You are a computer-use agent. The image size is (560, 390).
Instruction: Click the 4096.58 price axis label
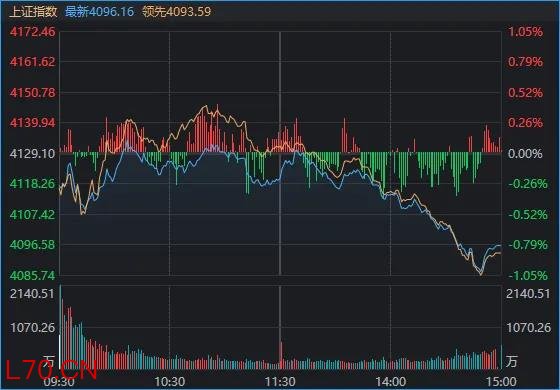tap(32, 245)
